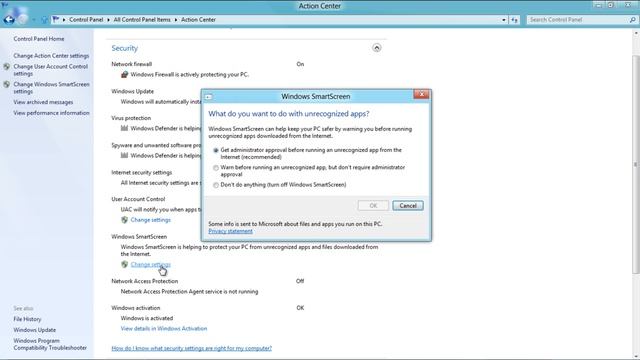
Task: Open Windows Program Compatibility Troubleshooter
Action: point(50,344)
